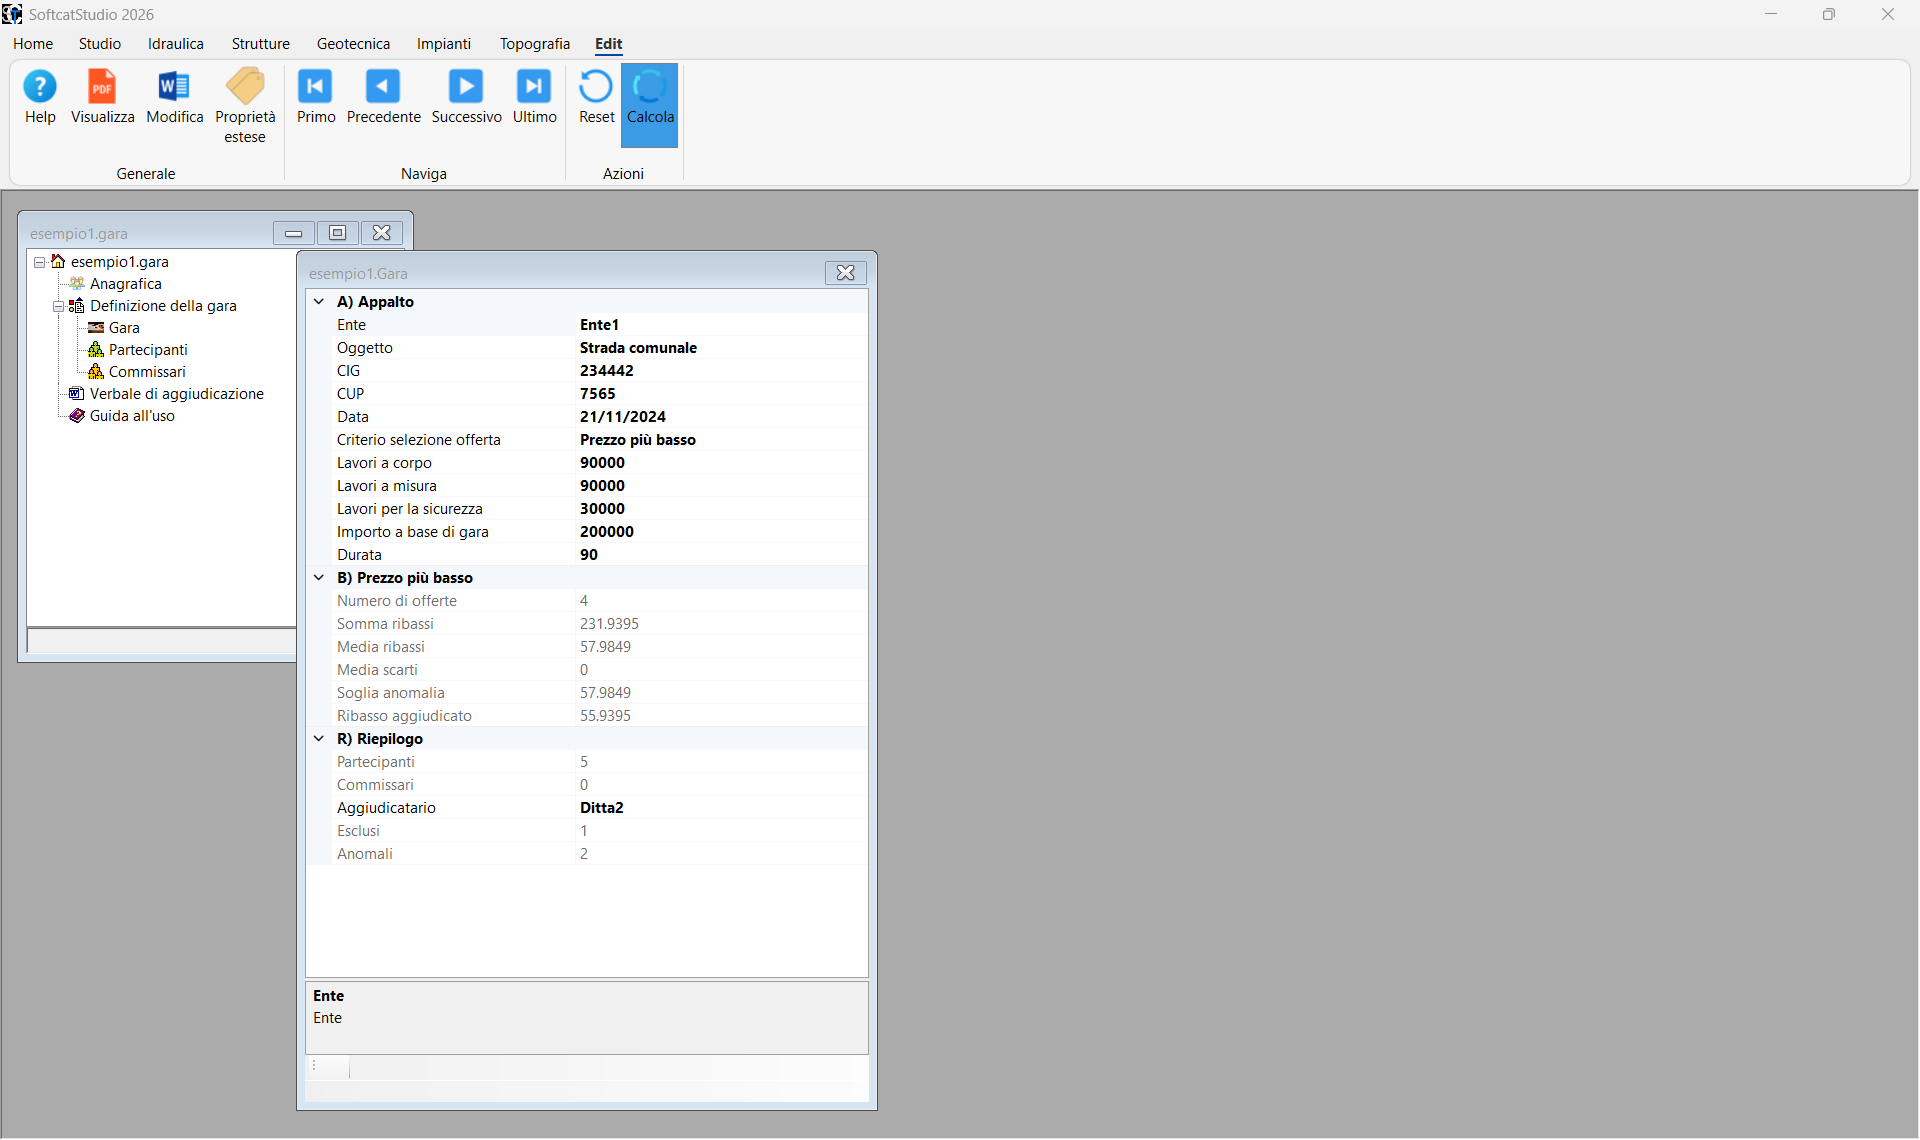Screen dimensions: 1920x1140
Task: Edit the Durata value 90
Action: (x=722, y=555)
